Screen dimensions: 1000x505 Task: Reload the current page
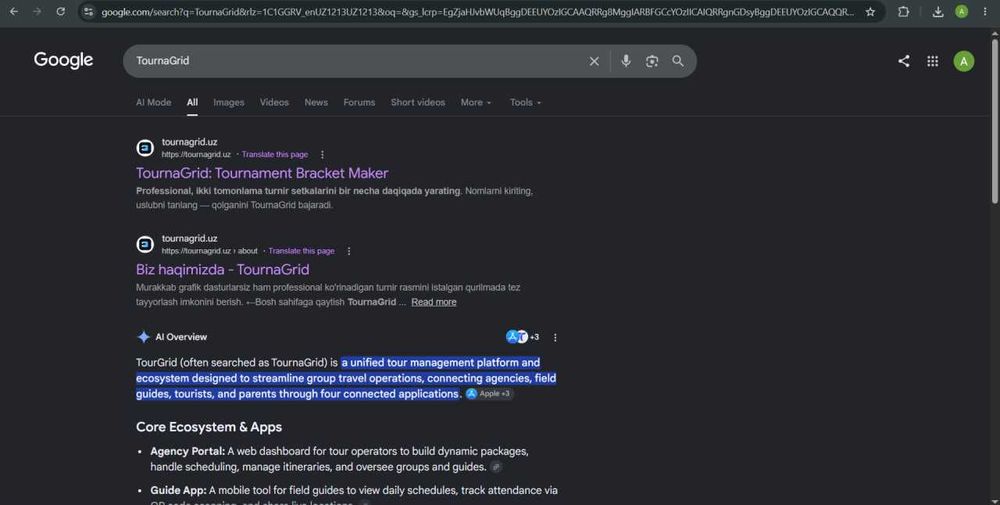pyautogui.click(x=61, y=11)
